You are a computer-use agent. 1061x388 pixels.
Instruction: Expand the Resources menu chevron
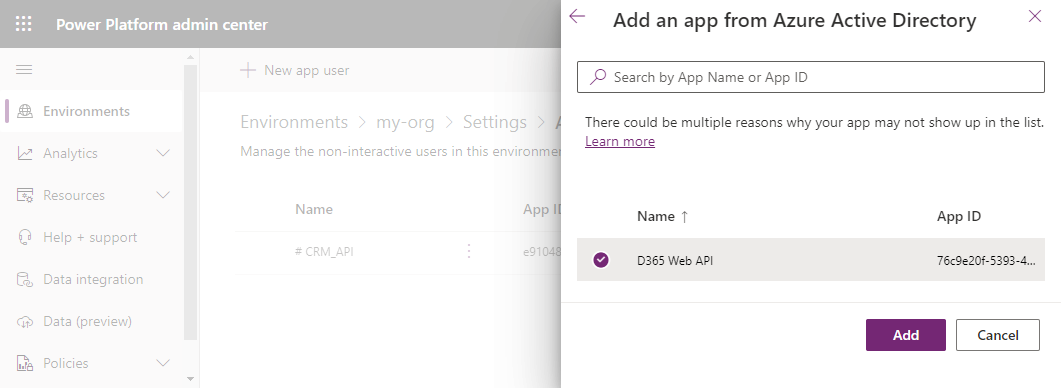(x=163, y=195)
